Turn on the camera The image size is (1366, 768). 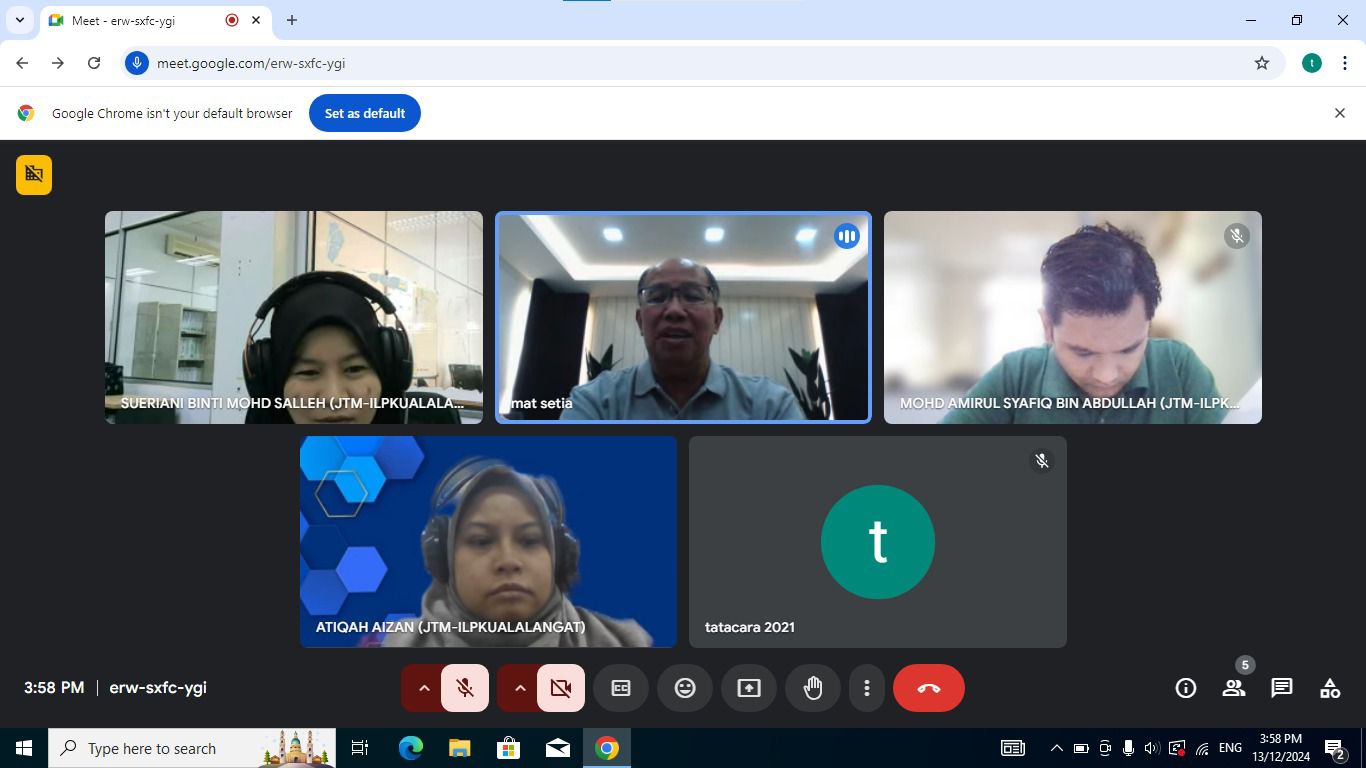559,688
